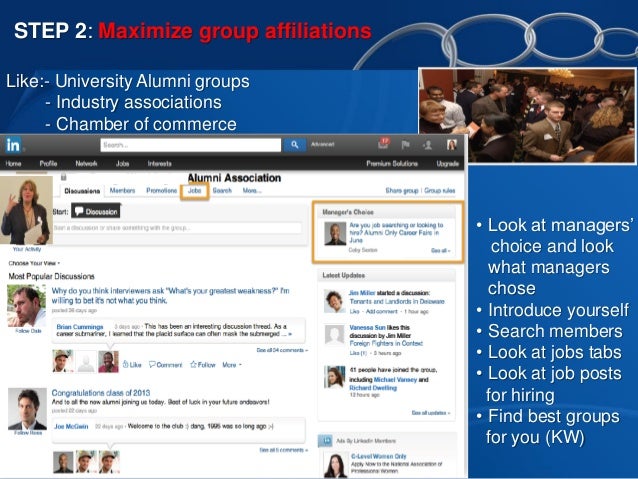The width and height of the screenshot is (638, 479).
Task: Click the Group rules link
Action: point(439,190)
